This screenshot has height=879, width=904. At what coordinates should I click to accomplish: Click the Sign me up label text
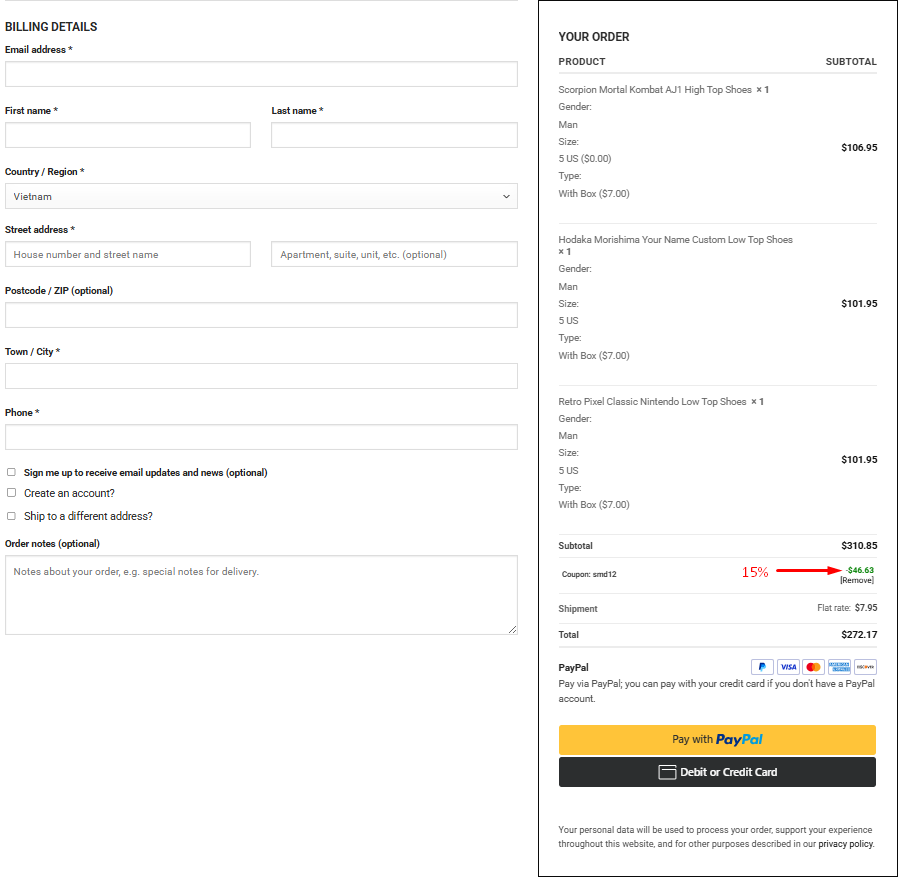click(145, 473)
